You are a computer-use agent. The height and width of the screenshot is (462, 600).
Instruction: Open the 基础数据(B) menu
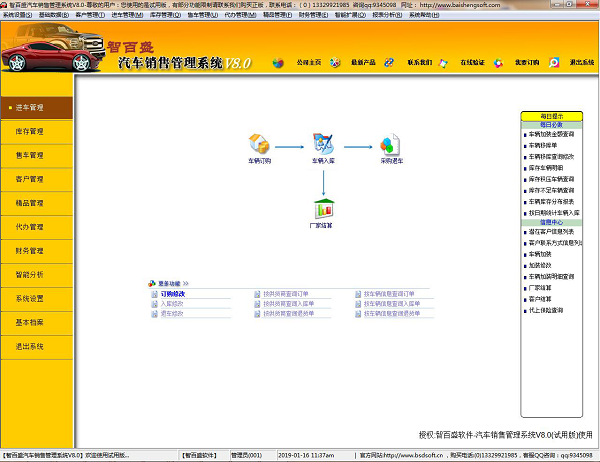click(54, 15)
